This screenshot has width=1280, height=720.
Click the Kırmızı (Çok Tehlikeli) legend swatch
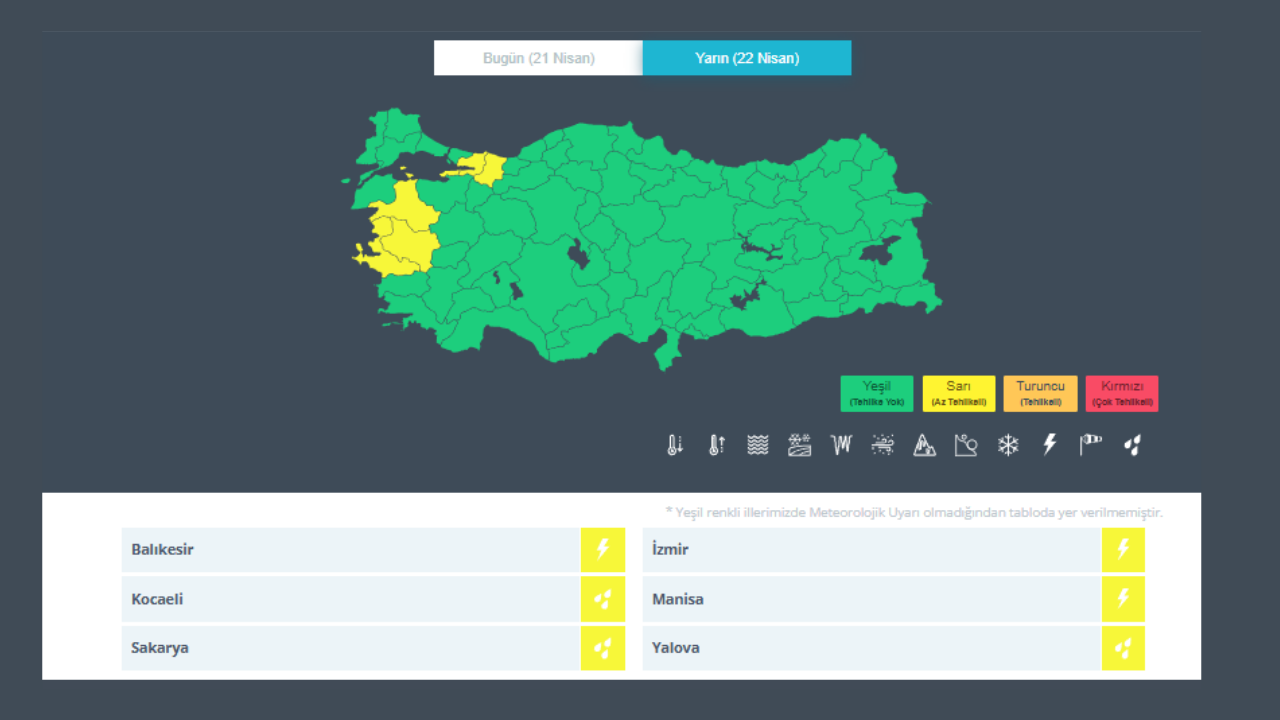tap(1121, 393)
